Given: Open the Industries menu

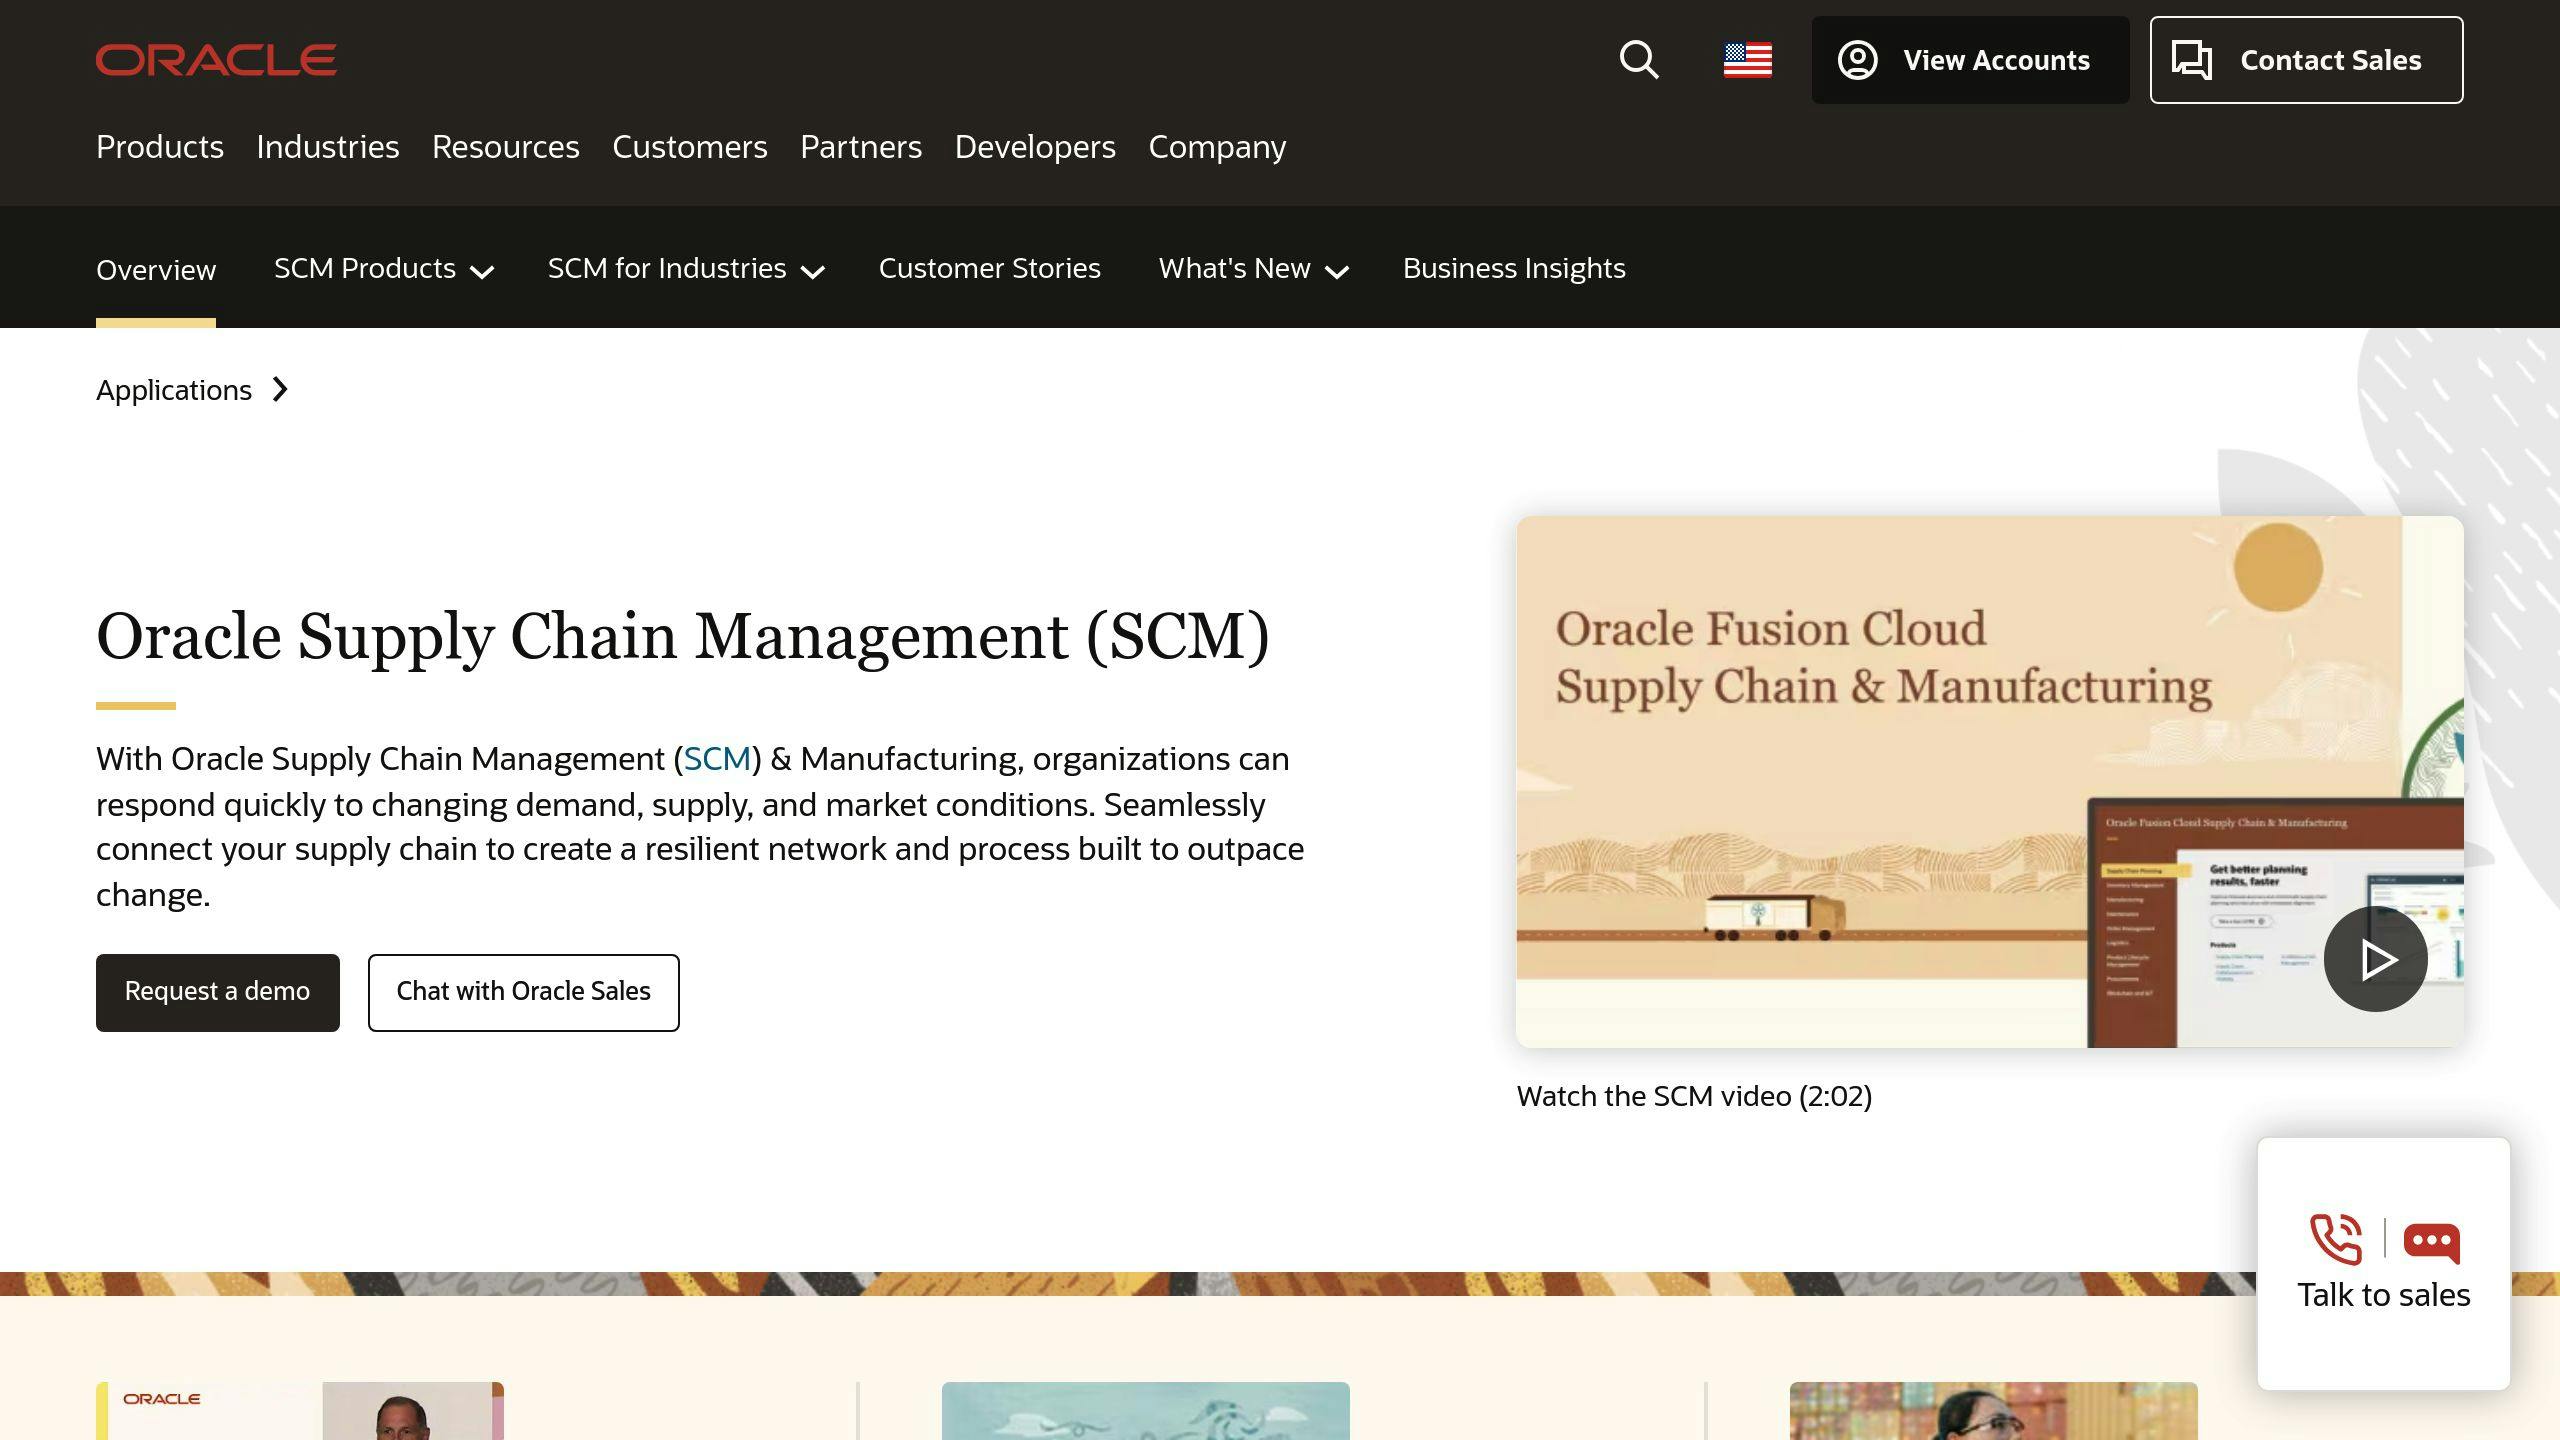Looking at the screenshot, I should pos(327,147).
